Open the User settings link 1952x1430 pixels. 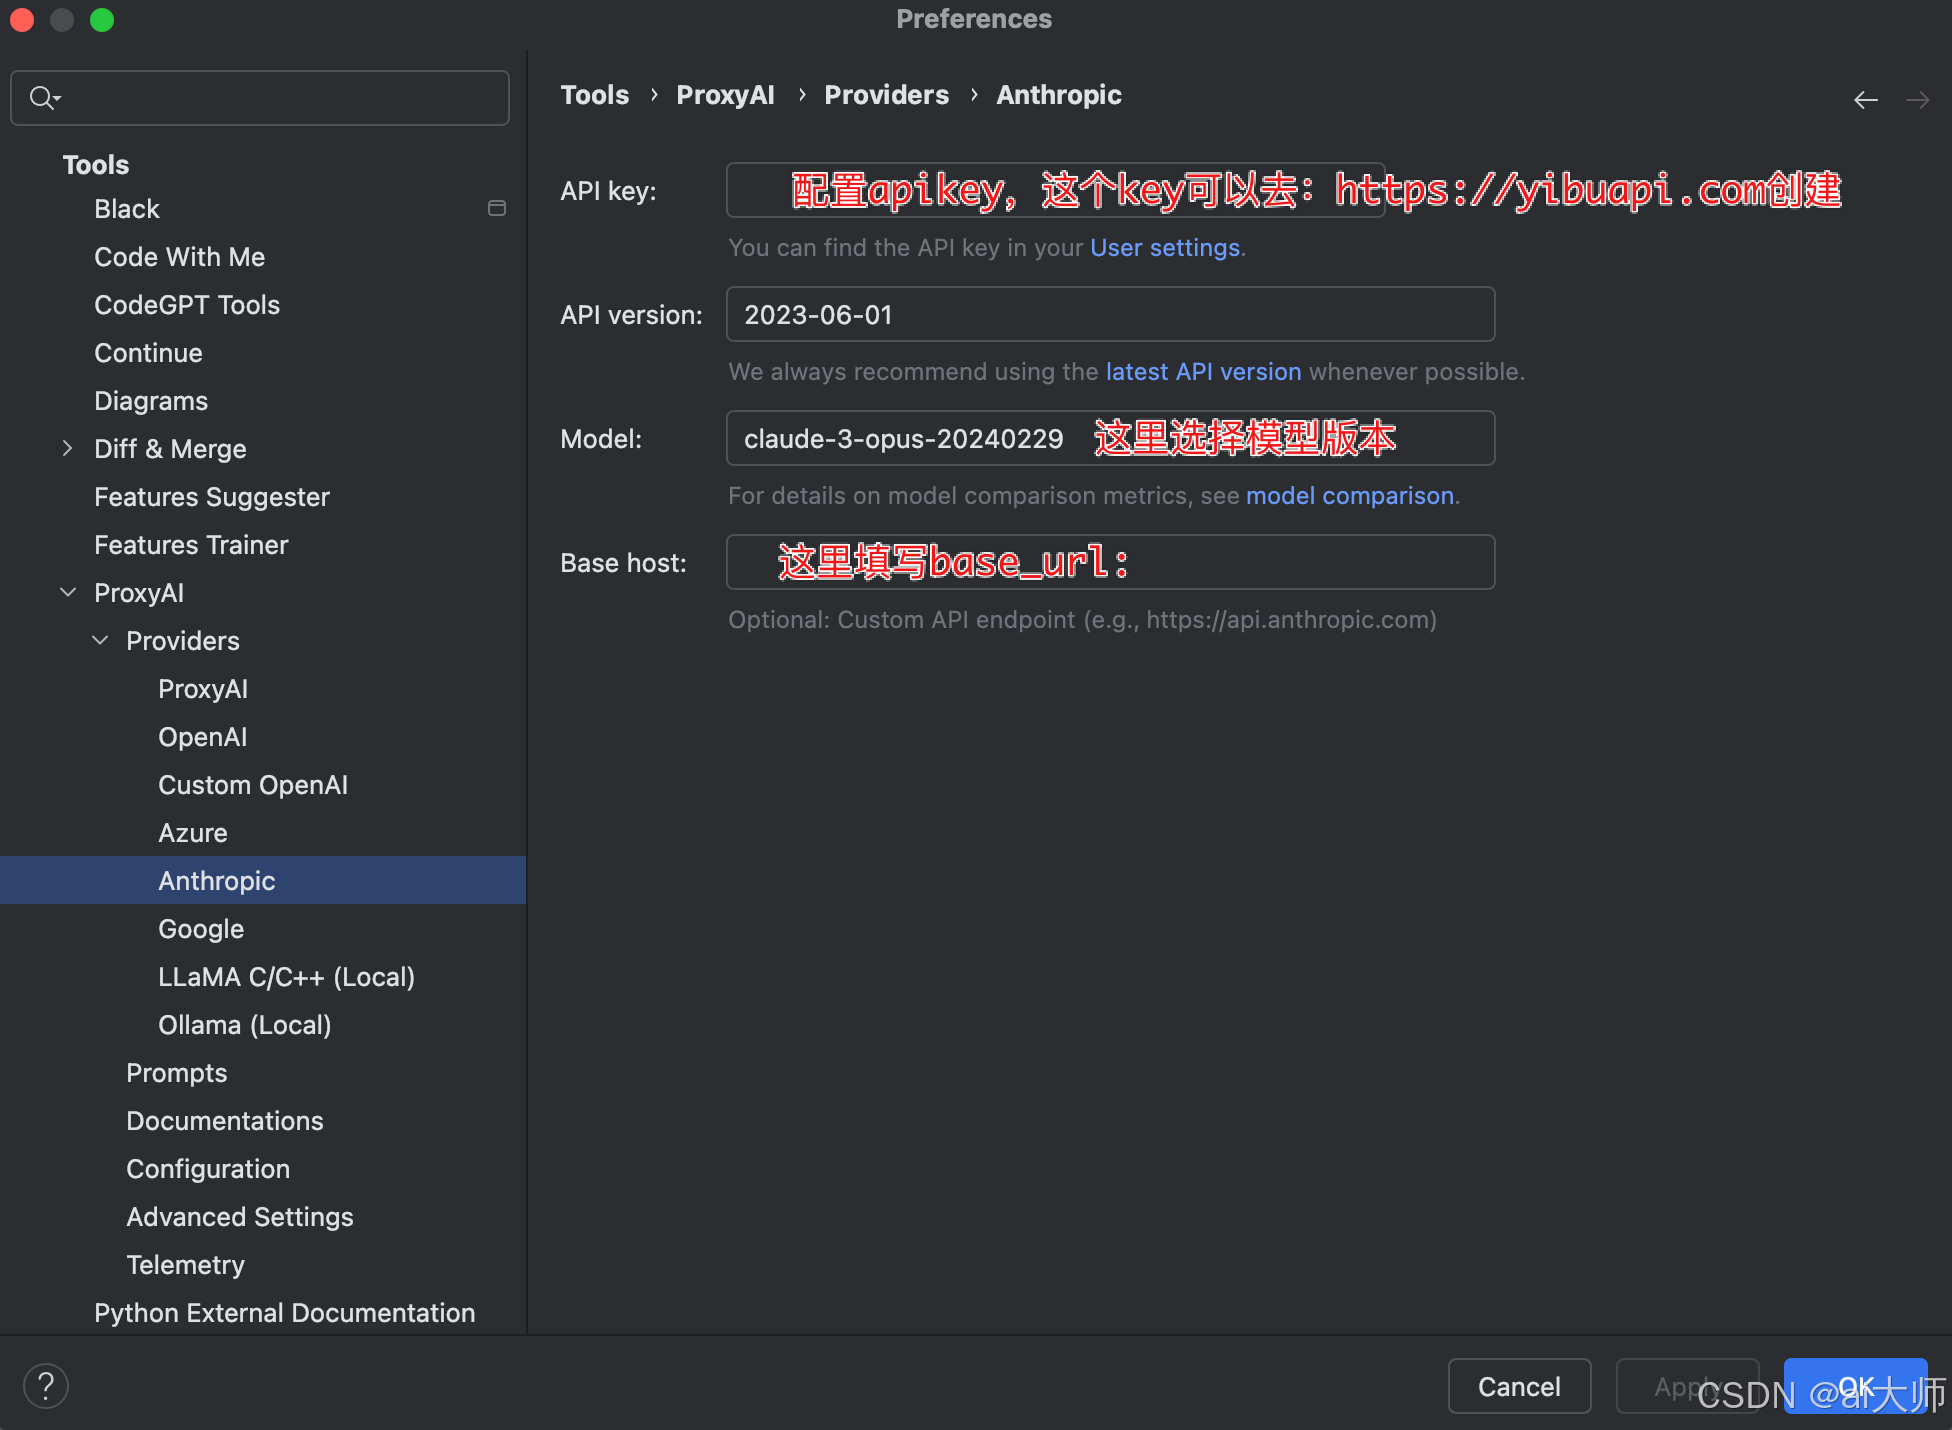click(x=1164, y=248)
